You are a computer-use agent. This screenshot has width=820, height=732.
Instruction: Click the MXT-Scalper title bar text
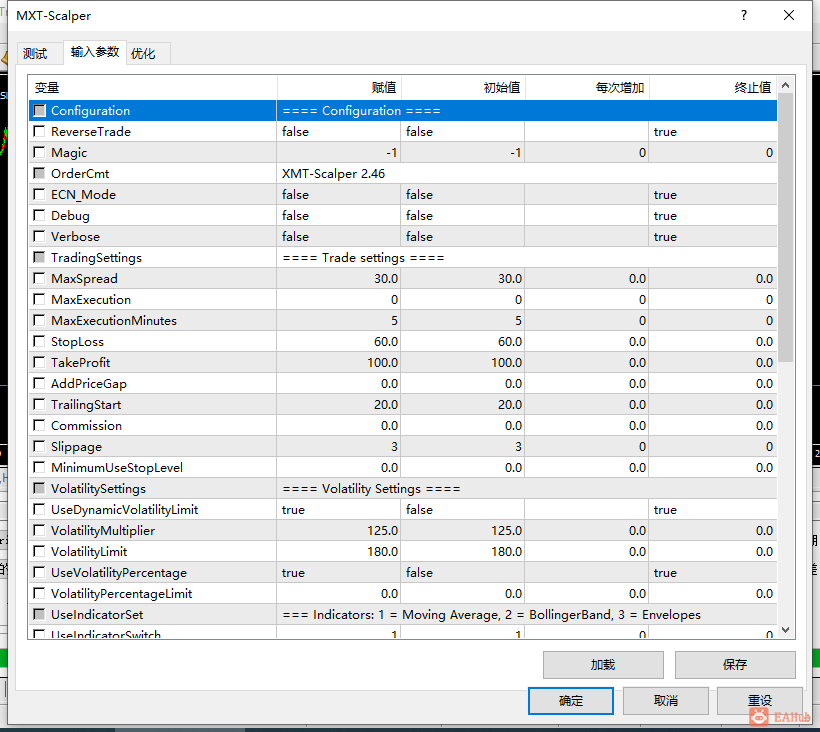[x=53, y=16]
